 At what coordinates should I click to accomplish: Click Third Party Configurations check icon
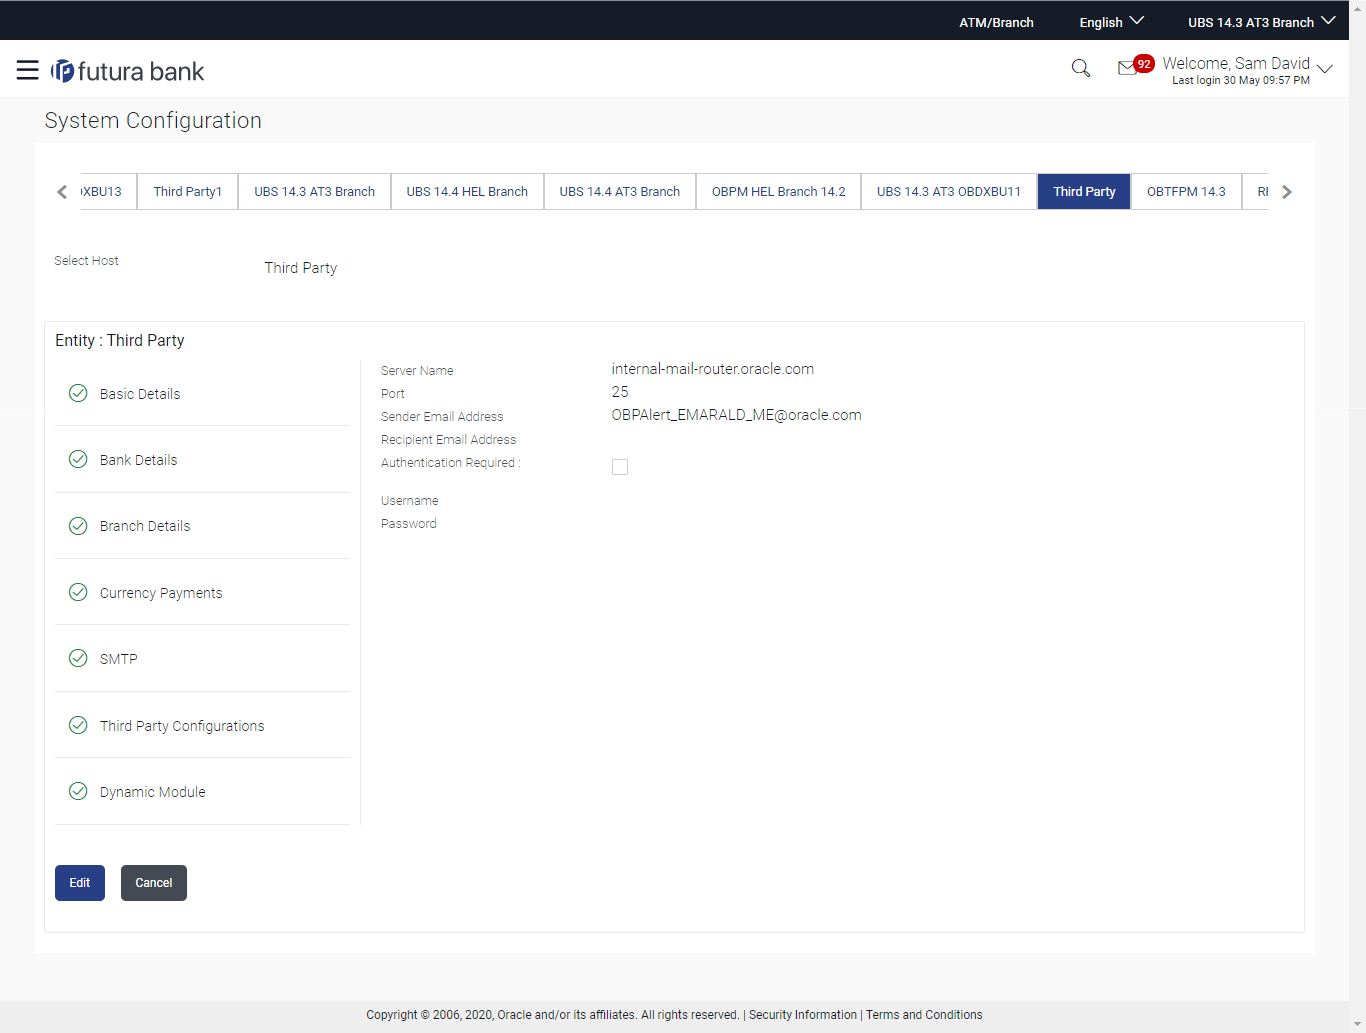(78, 725)
